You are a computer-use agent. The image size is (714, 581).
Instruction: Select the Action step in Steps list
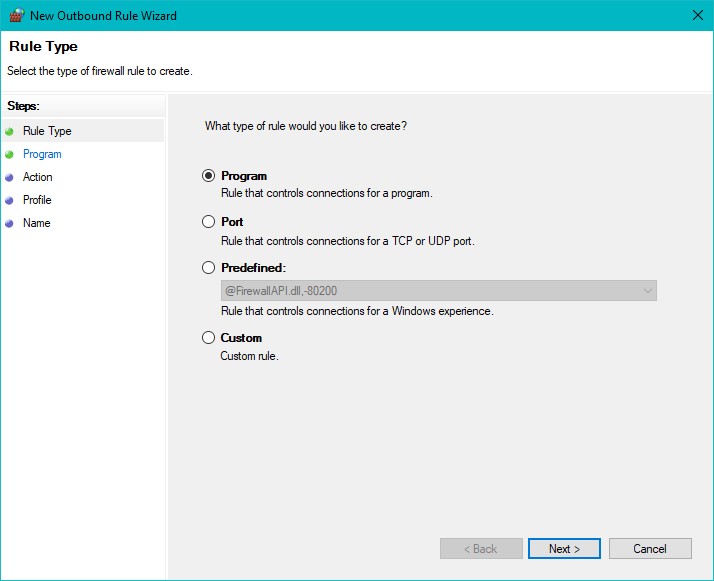pyautogui.click(x=38, y=177)
